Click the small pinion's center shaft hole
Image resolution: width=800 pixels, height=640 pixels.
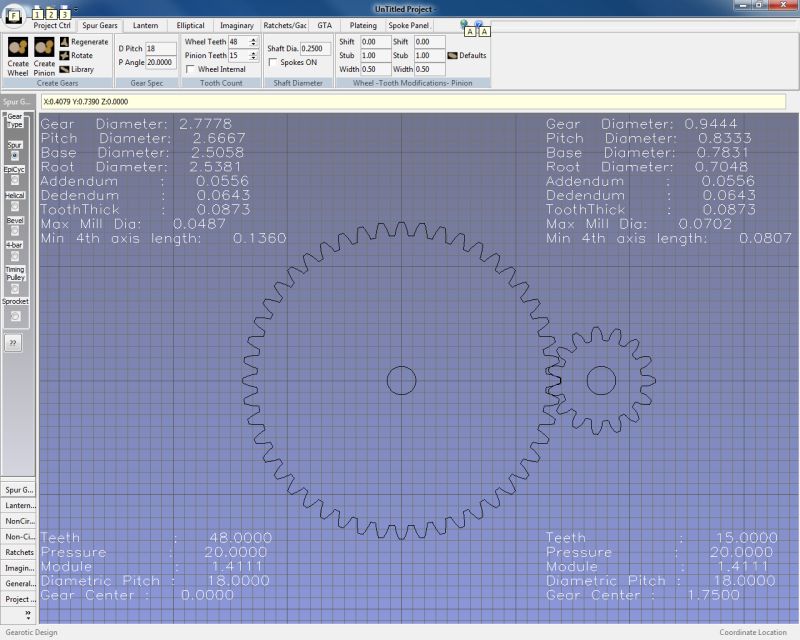pyautogui.click(x=602, y=380)
